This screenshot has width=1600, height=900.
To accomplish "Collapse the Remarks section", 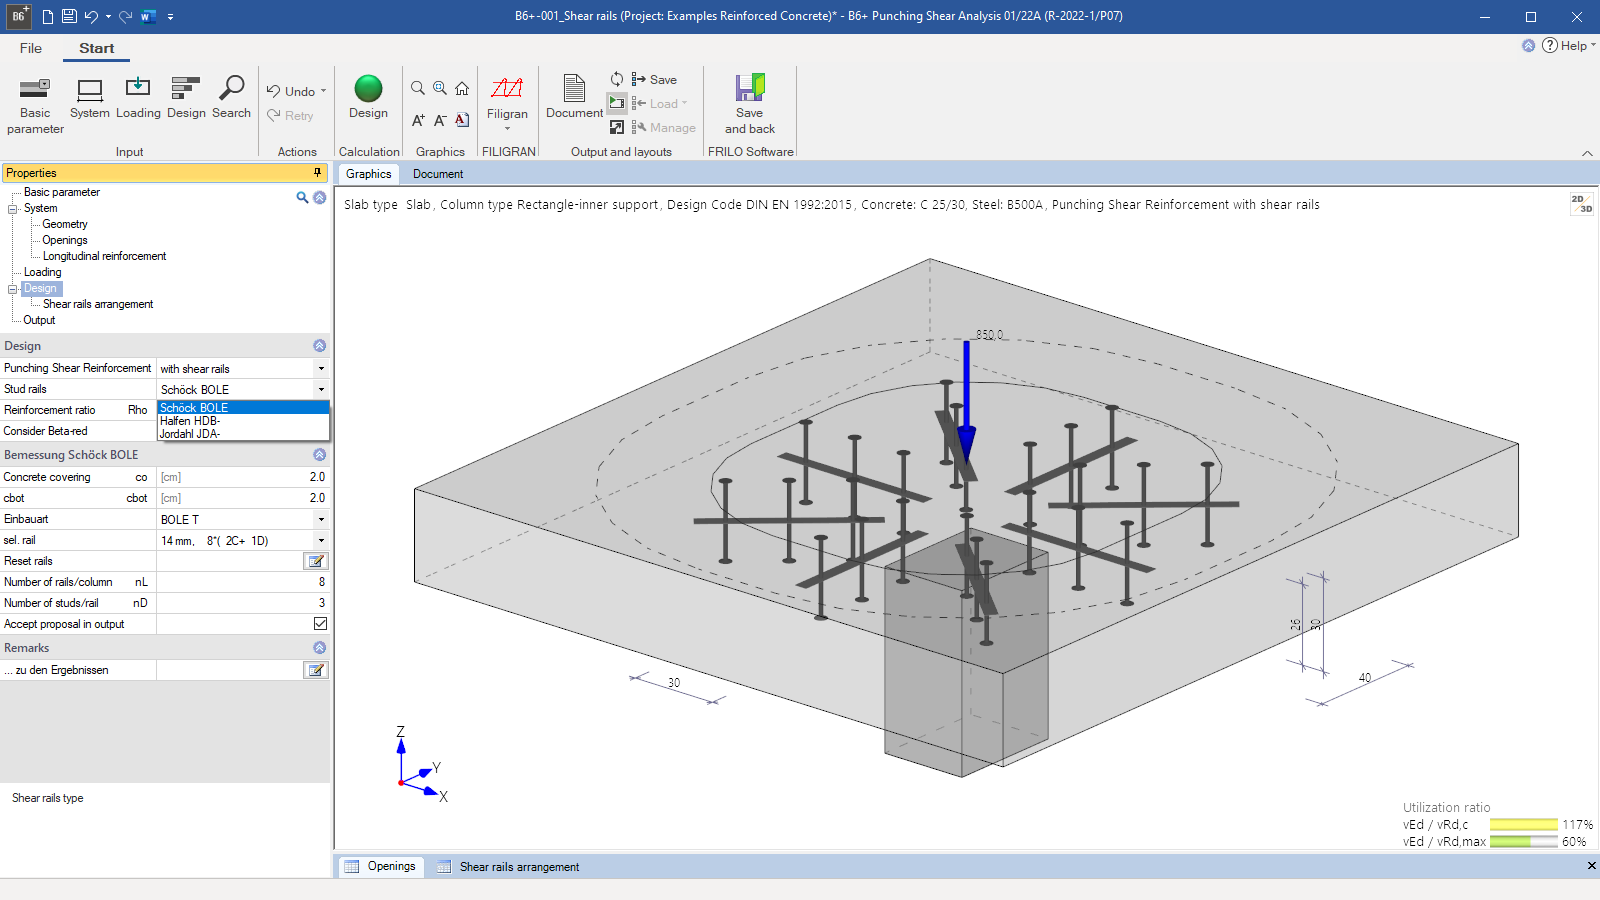I will [x=320, y=648].
